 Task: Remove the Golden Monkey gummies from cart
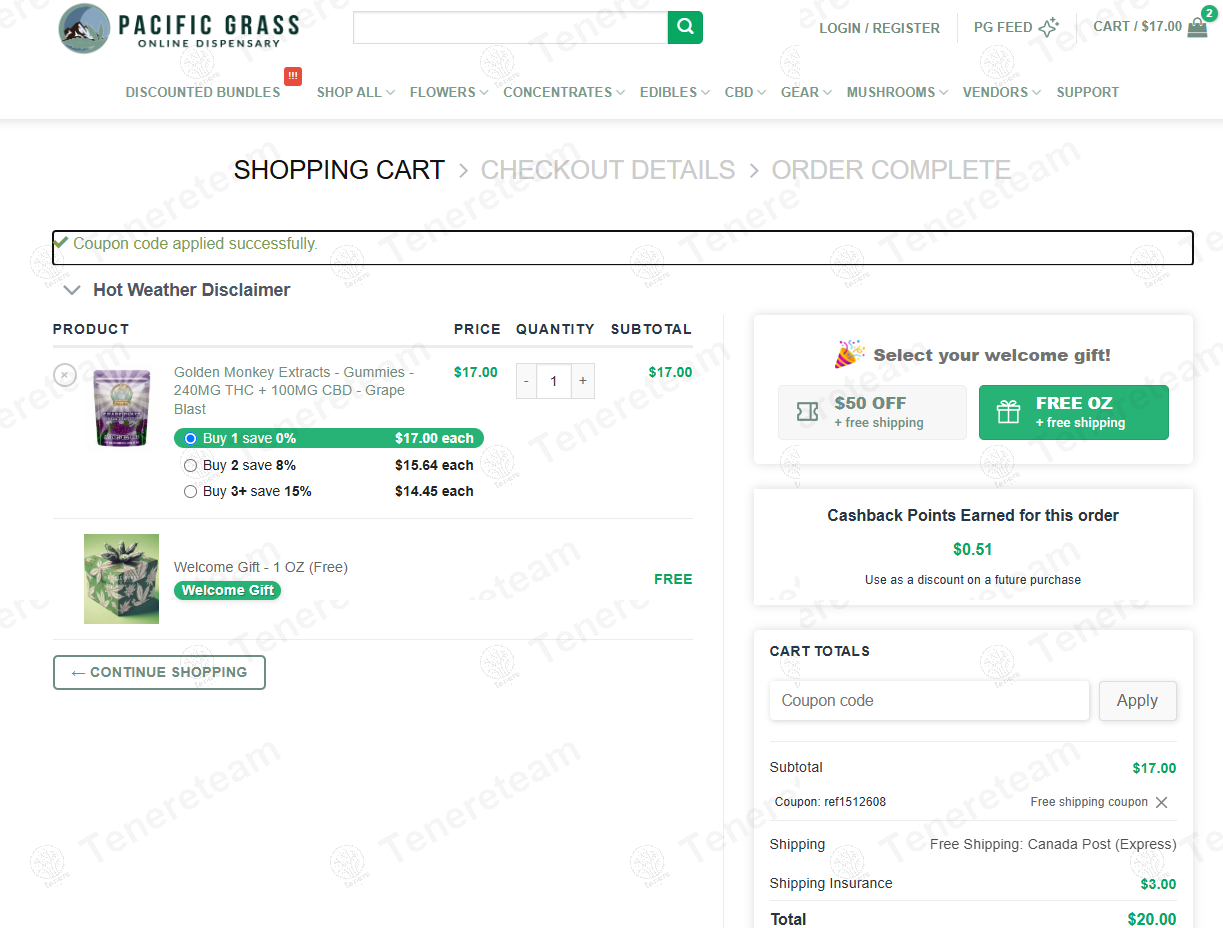[x=65, y=375]
